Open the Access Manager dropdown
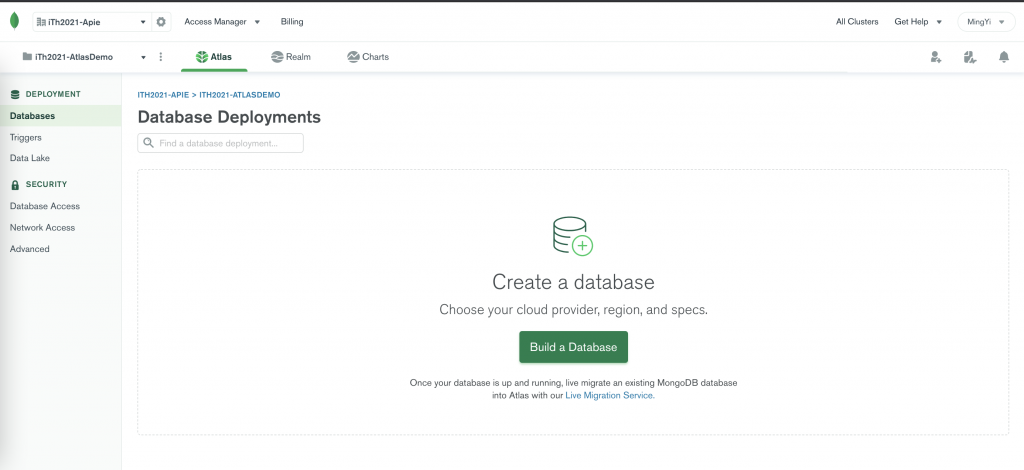The width and height of the screenshot is (1024, 470). coord(222,21)
